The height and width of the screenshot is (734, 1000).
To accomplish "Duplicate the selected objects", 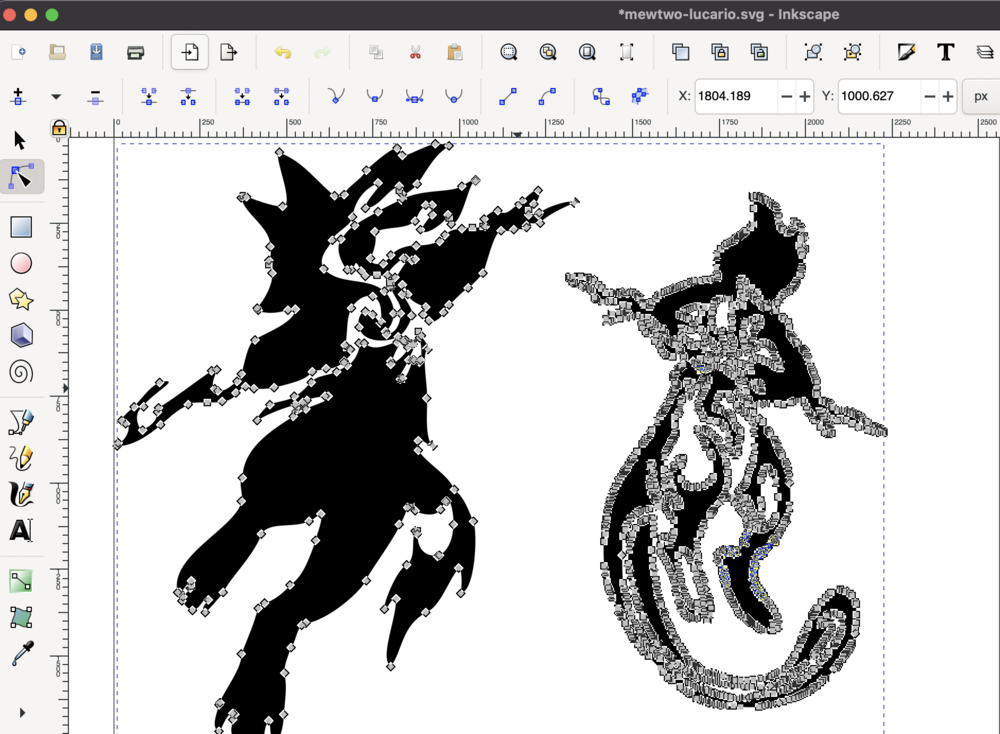I will click(x=680, y=52).
